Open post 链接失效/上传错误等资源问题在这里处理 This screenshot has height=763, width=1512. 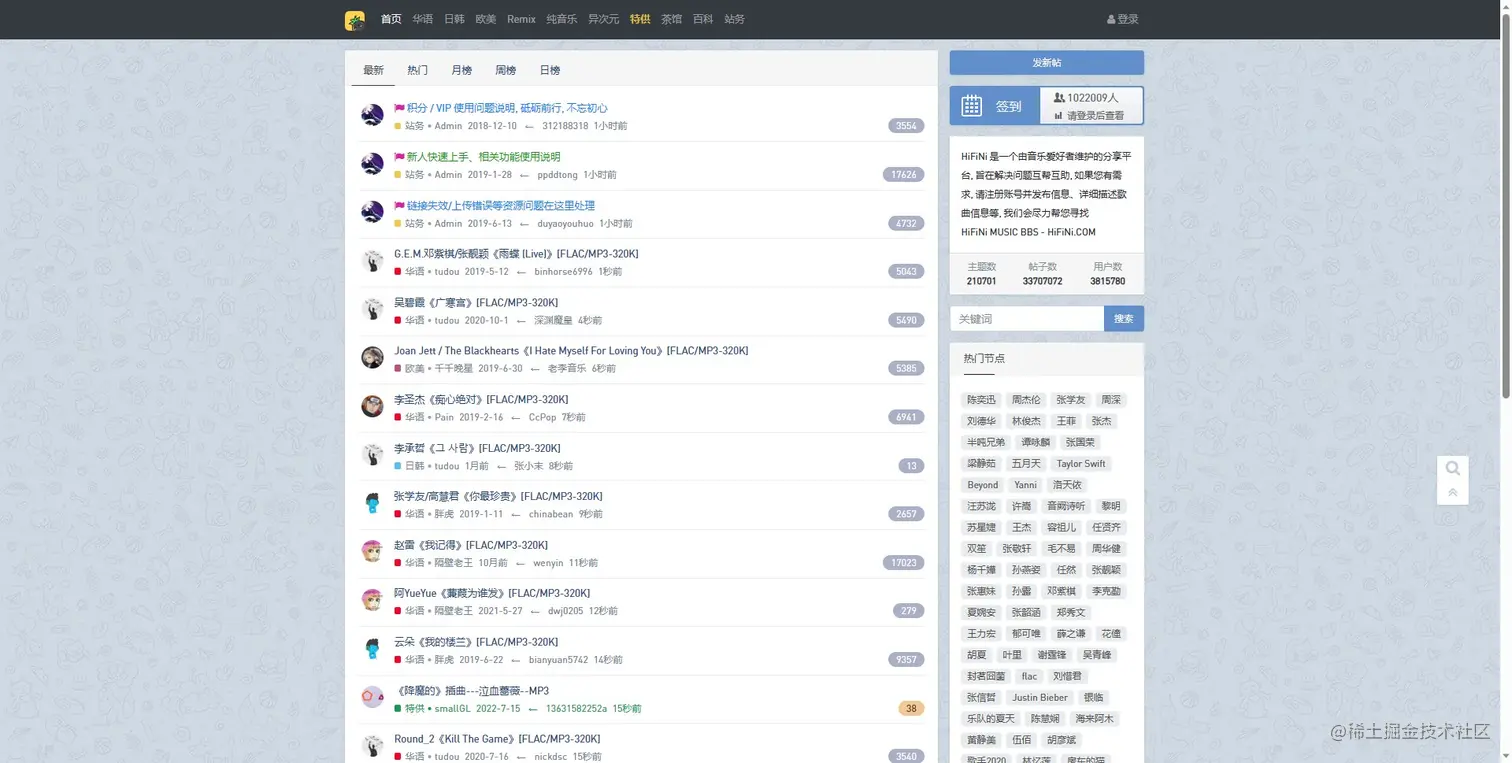click(500, 205)
